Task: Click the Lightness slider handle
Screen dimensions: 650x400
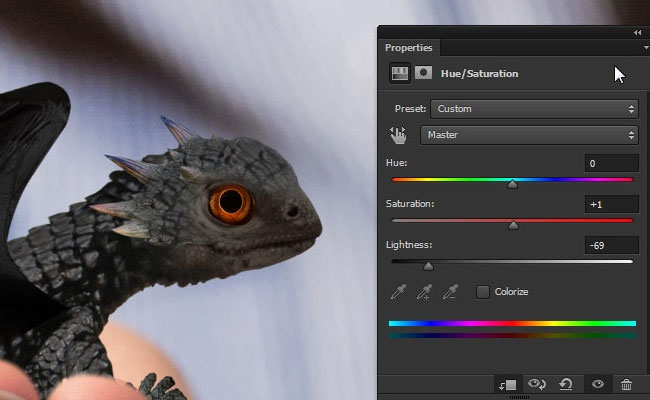Action: tap(428, 266)
